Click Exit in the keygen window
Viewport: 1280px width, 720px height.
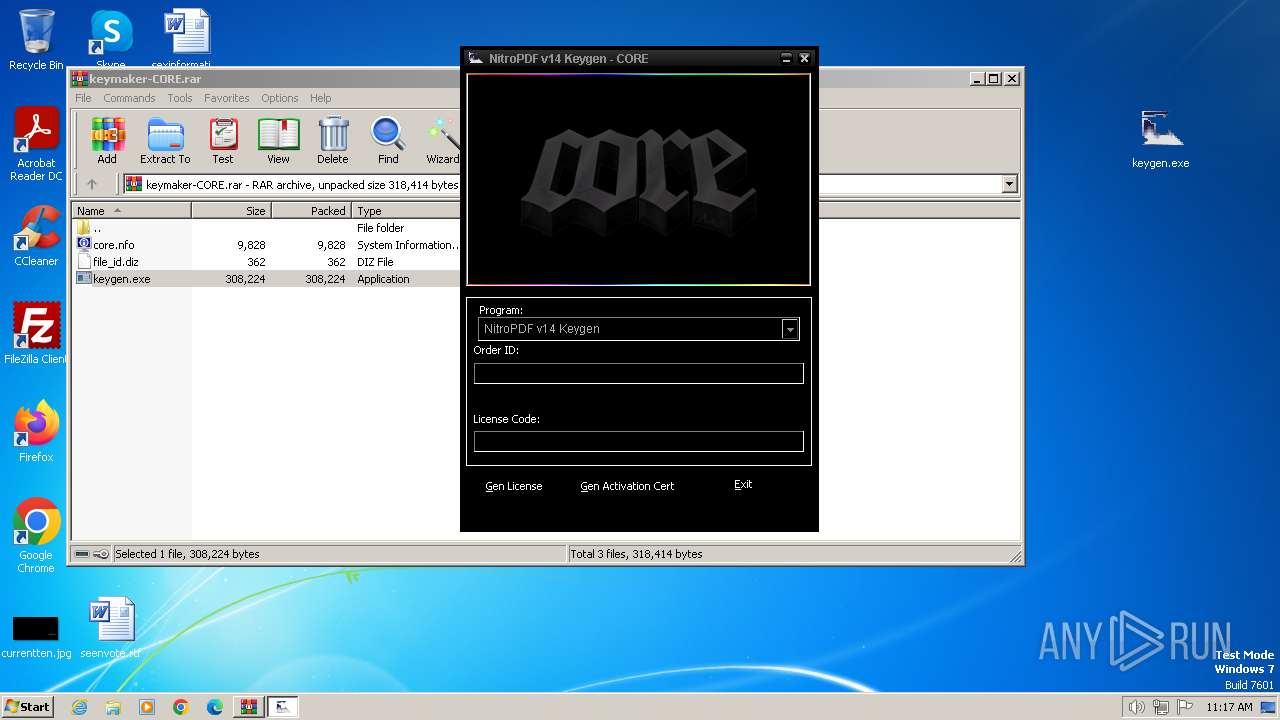pos(743,484)
